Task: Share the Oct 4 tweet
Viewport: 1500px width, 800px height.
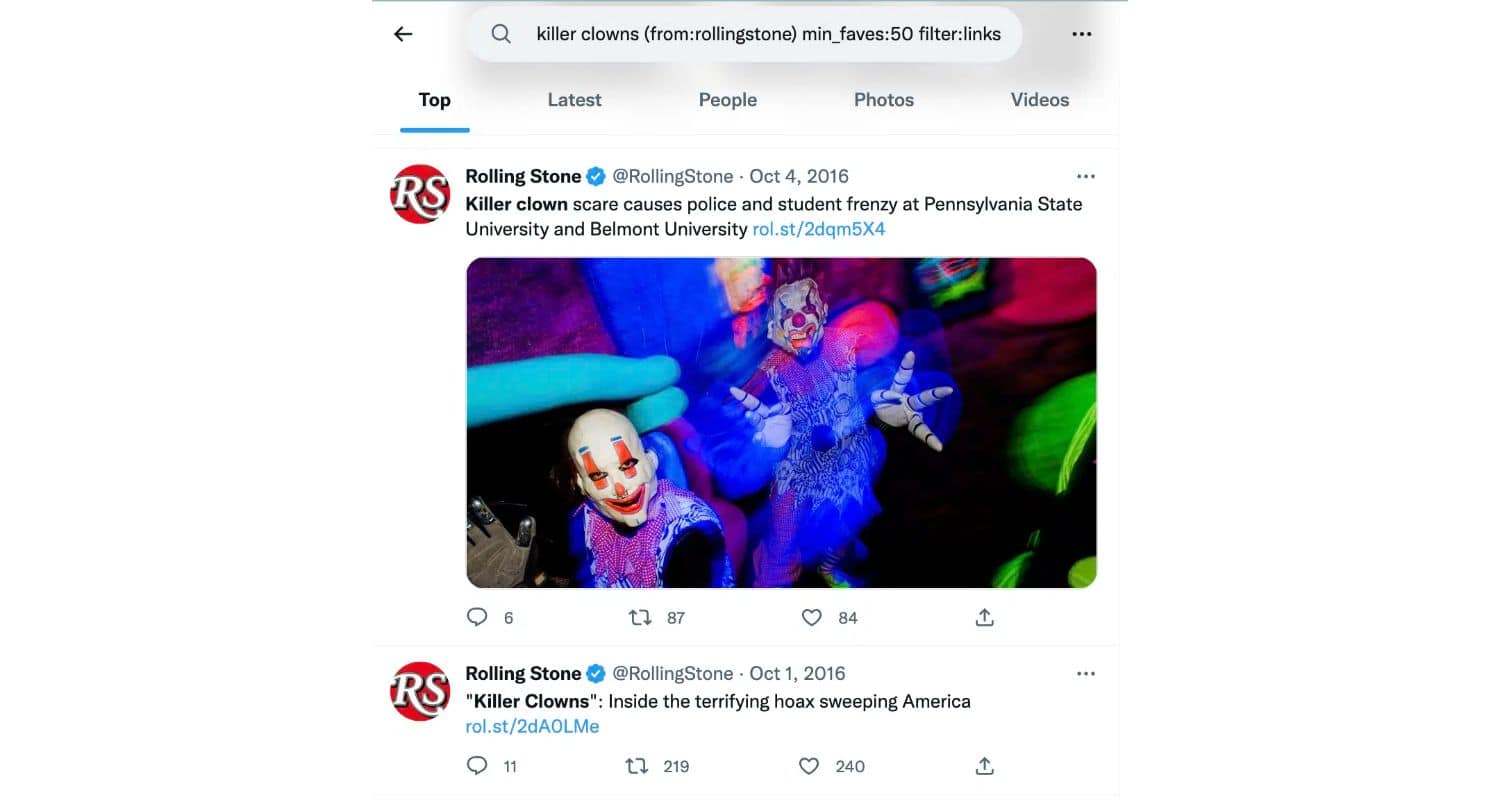Action: 984,617
